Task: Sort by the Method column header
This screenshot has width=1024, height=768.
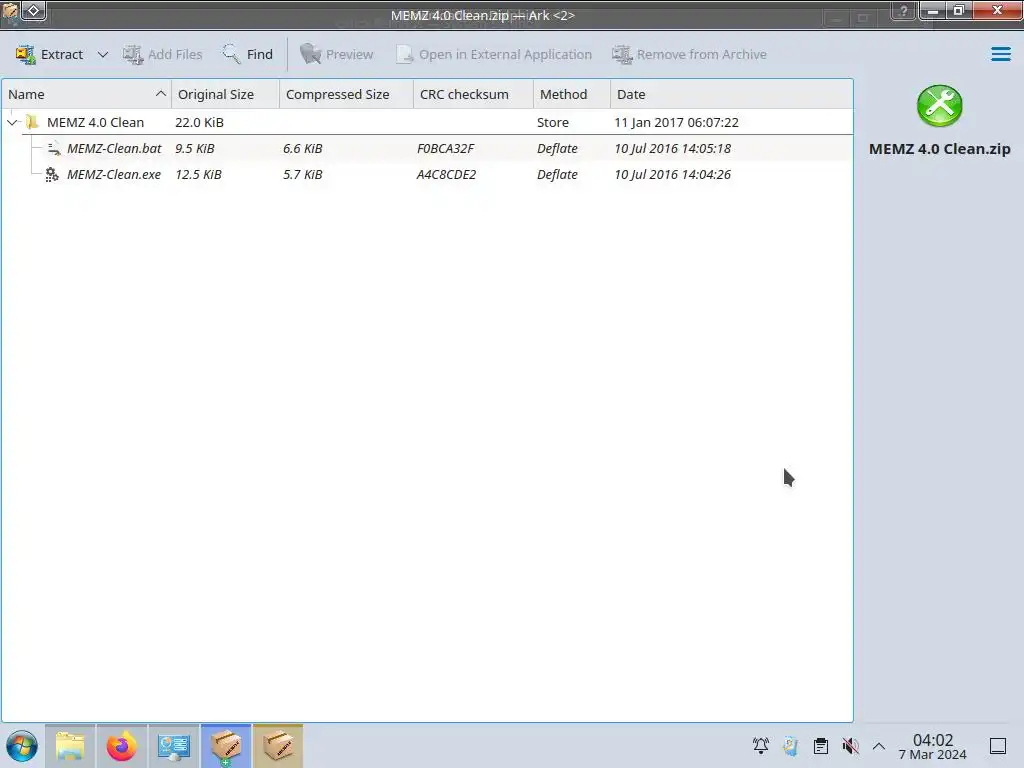Action: [572, 94]
